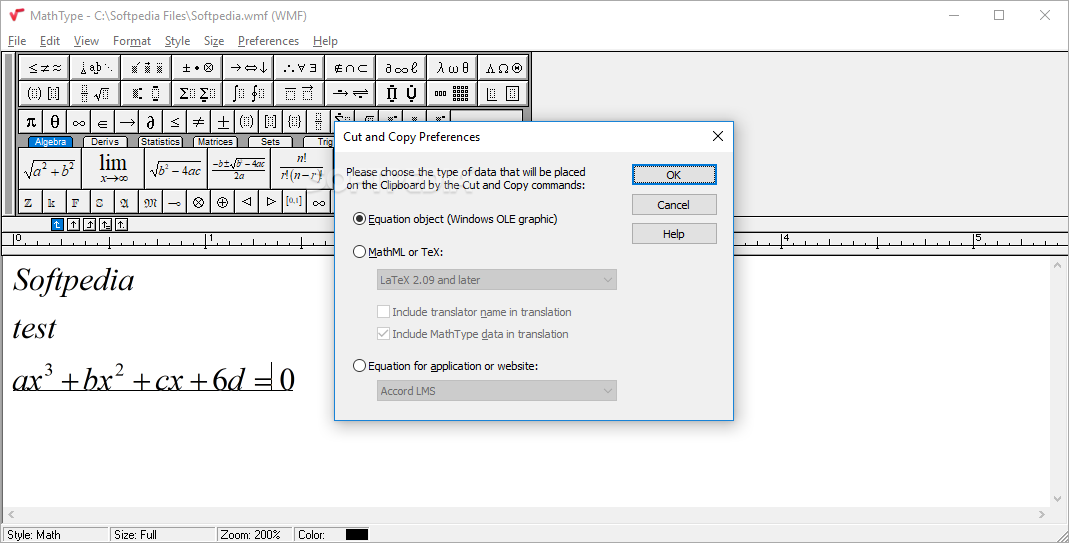
Task: Insert the n!/r!(n−r)! expression
Action: pos(301,168)
